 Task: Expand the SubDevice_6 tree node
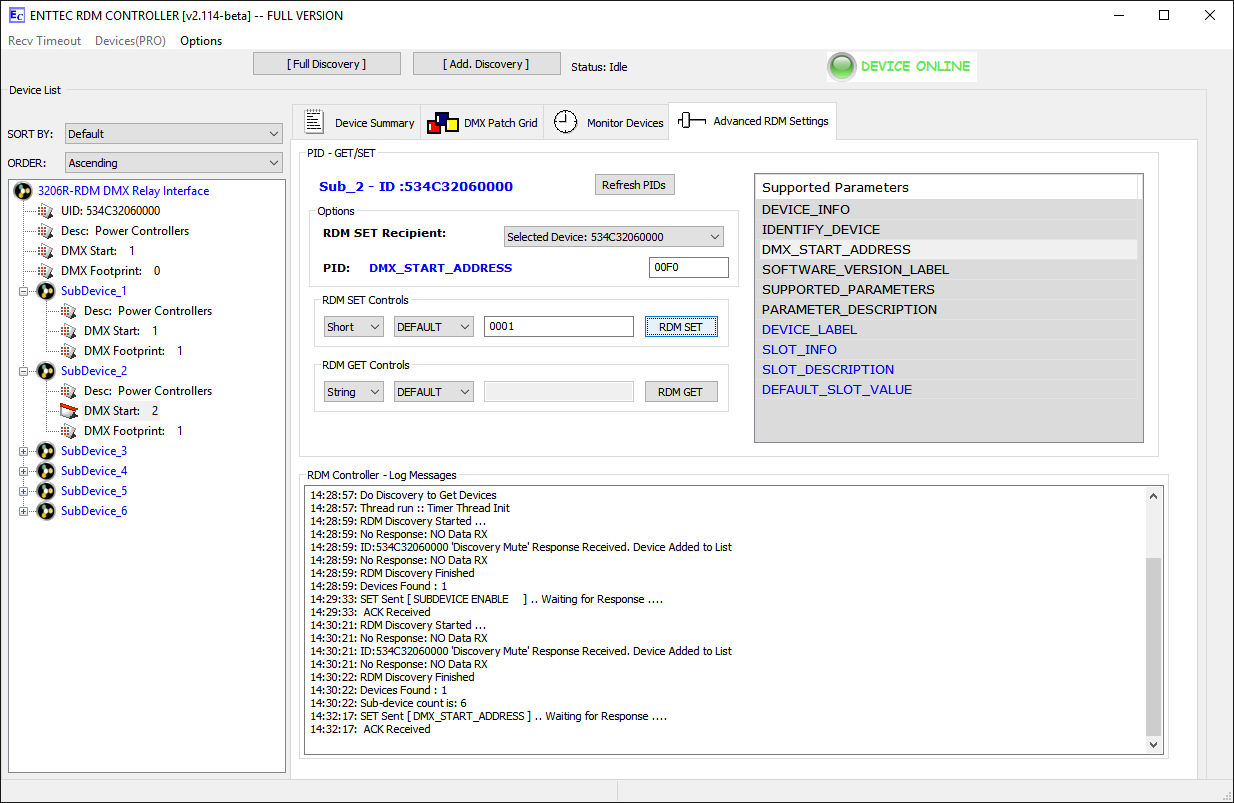coord(24,511)
